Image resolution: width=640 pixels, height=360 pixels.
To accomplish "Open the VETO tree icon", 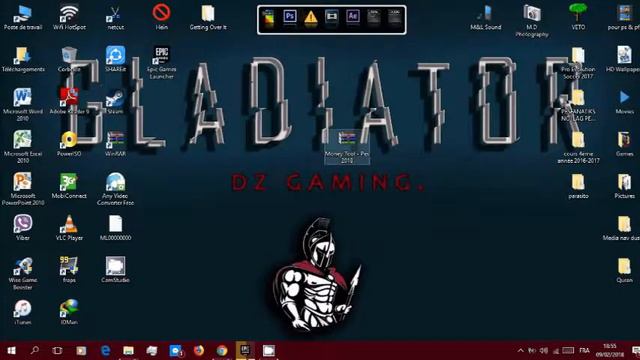I will [578, 17].
